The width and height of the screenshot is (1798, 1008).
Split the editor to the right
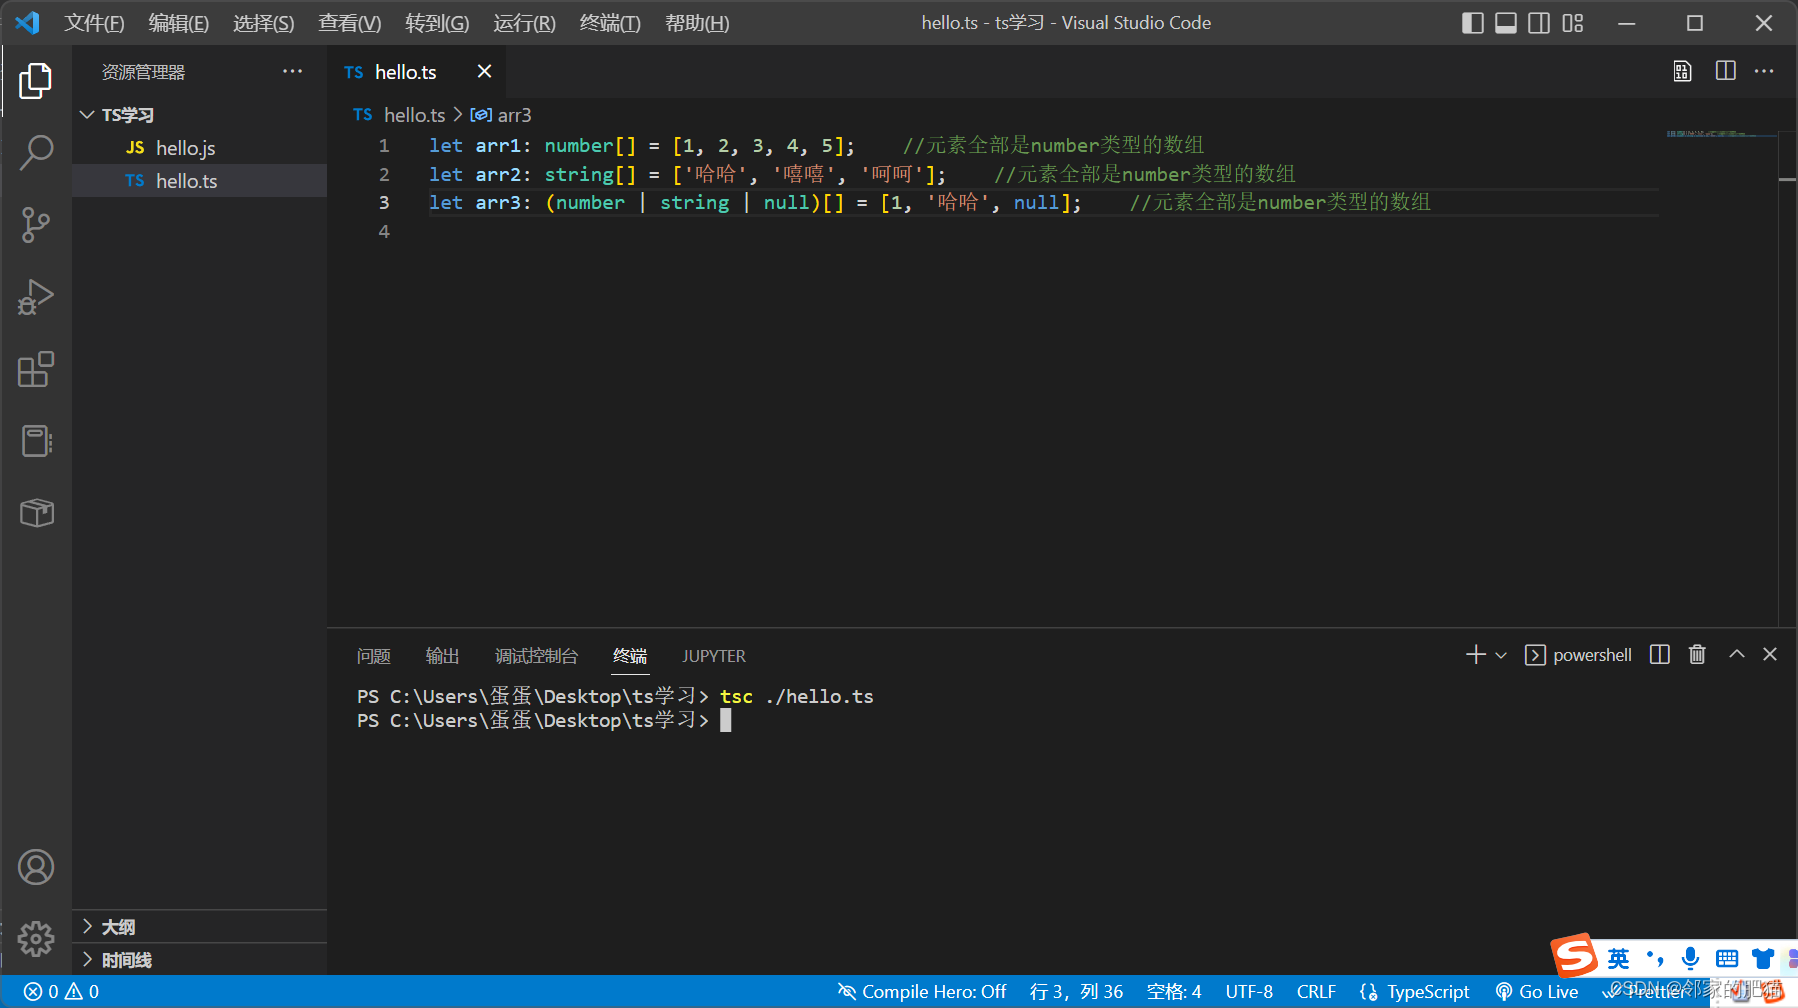click(x=1725, y=71)
